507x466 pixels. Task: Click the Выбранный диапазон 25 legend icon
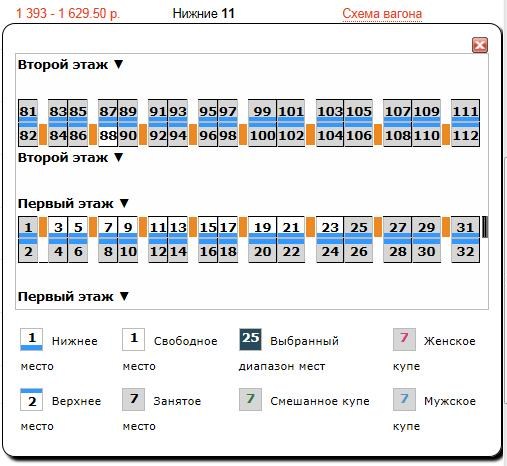250,339
